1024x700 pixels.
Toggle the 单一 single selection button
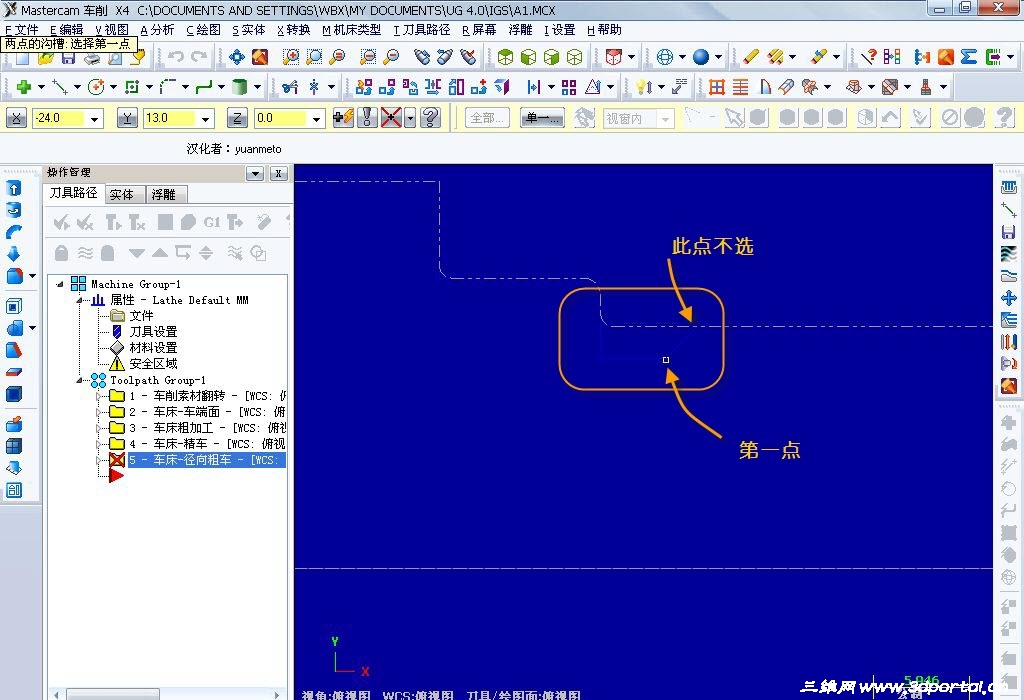pos(543,118)
